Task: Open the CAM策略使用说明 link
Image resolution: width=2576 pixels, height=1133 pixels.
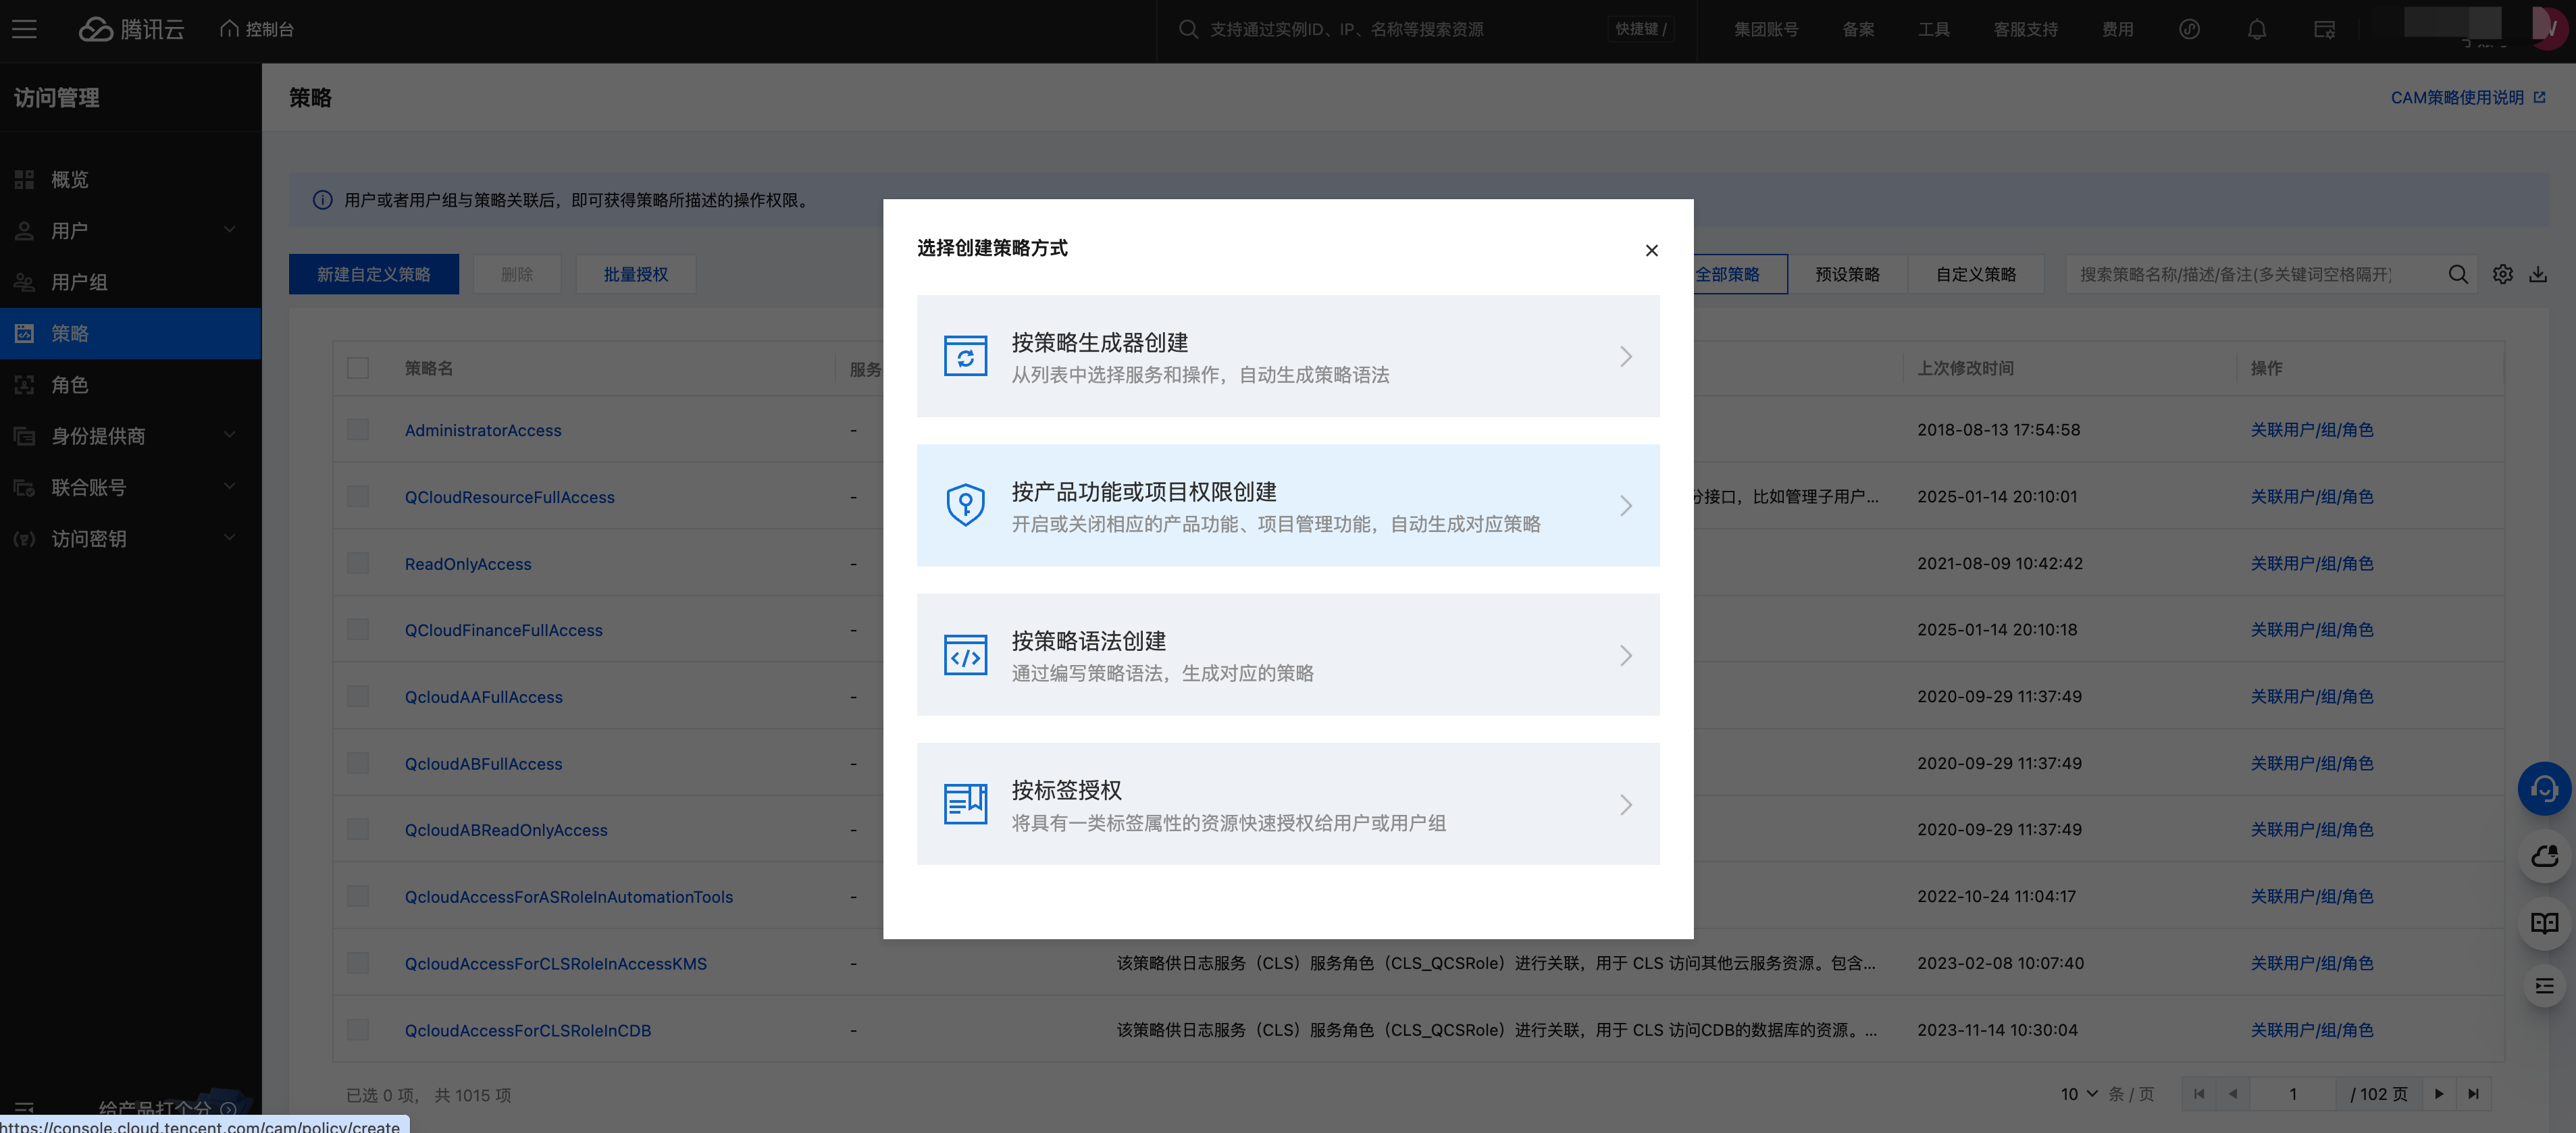Action: pyautogui.click(x=2467, y=97)
